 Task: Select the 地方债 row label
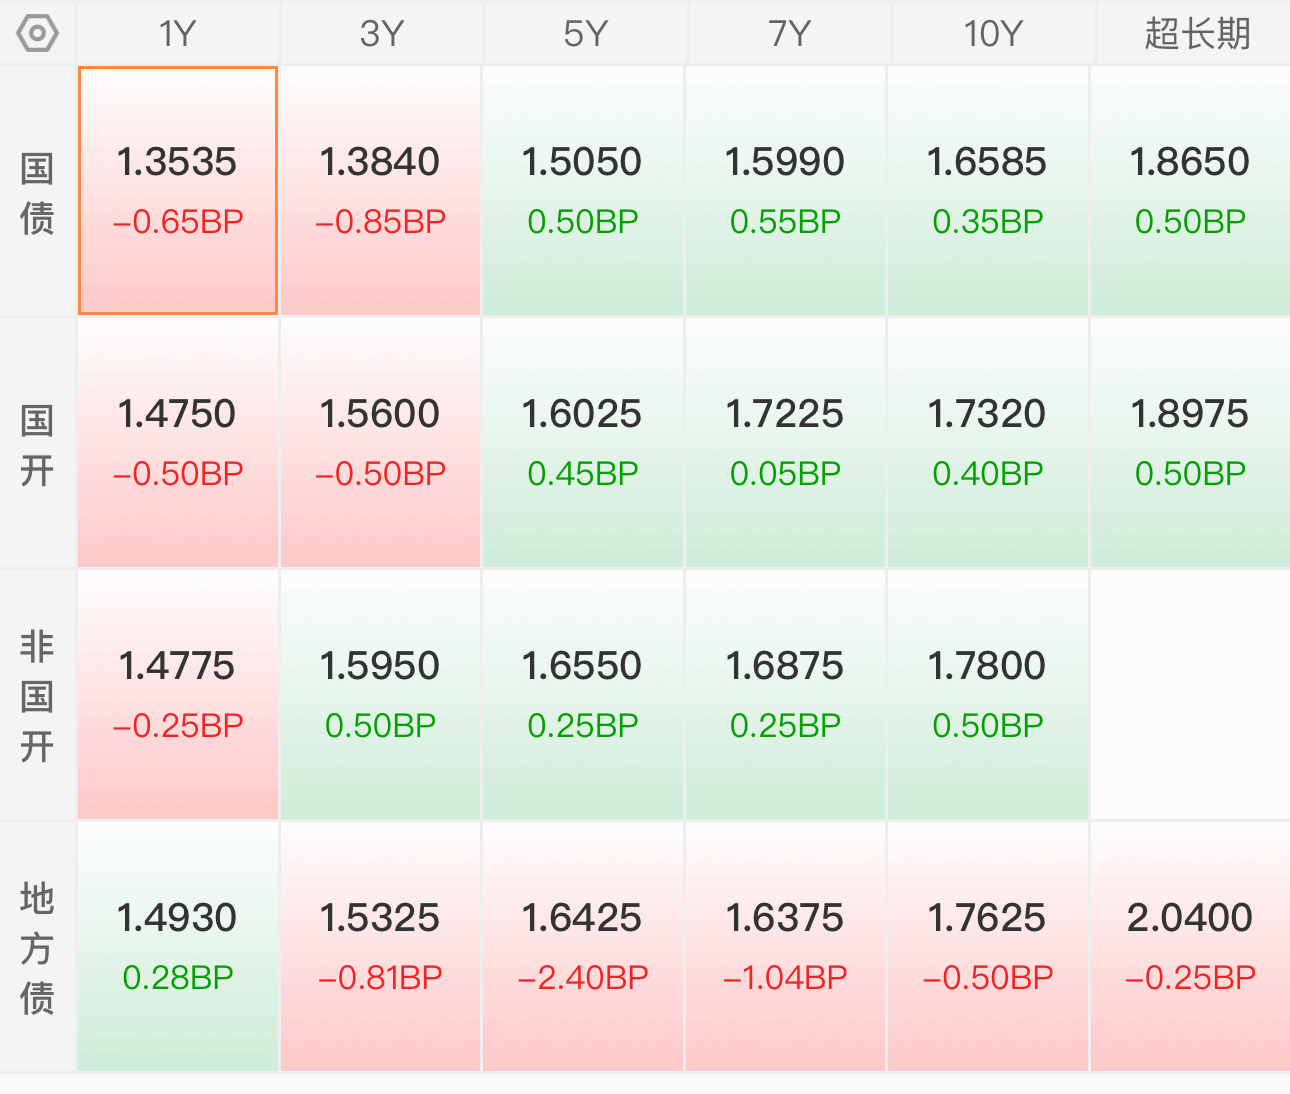[37, 947]
